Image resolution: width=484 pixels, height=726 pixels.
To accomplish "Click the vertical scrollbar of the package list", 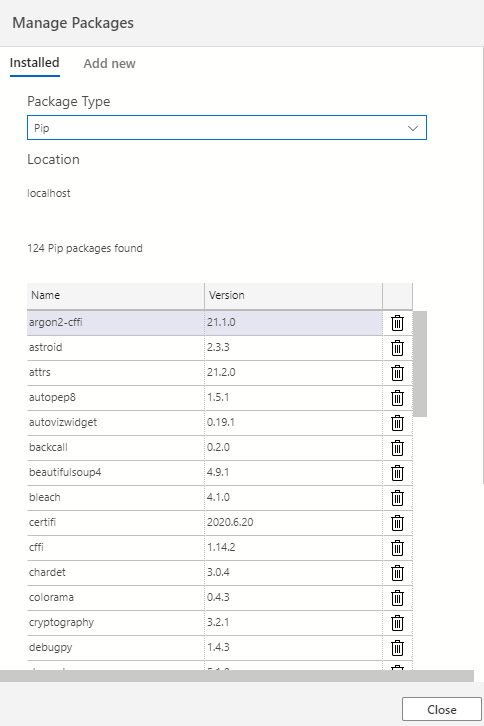I will [x=420, y=364].
